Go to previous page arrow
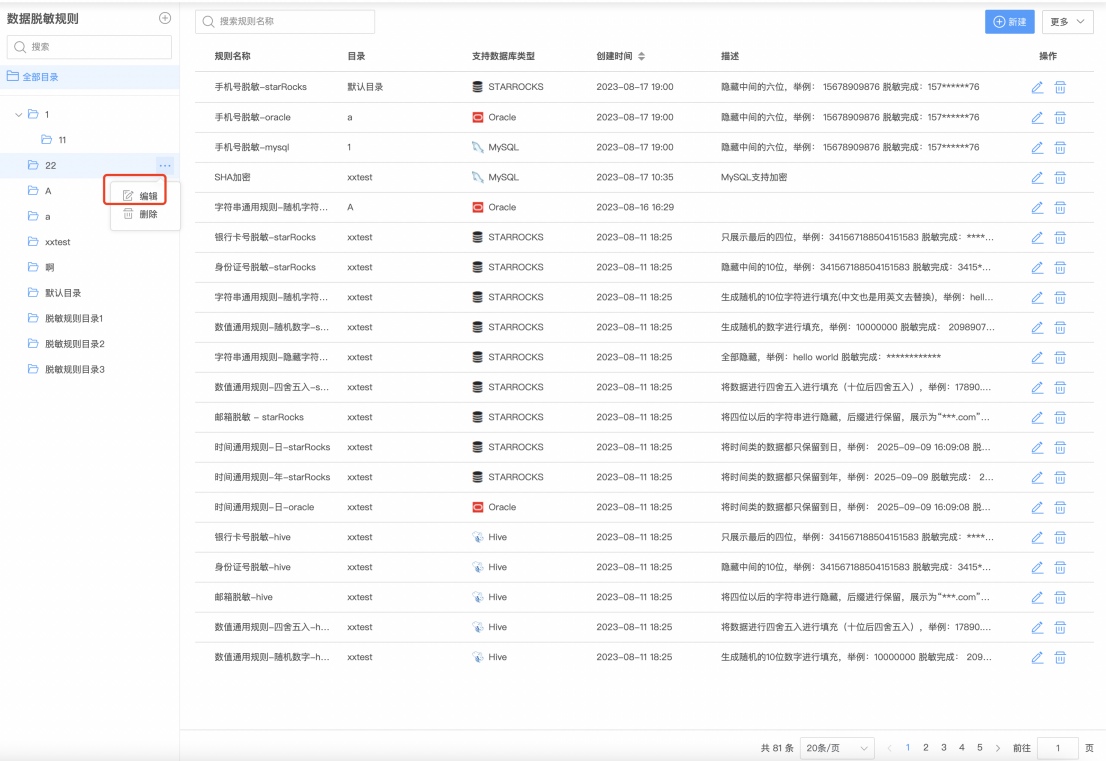 (x=889, y=748)
